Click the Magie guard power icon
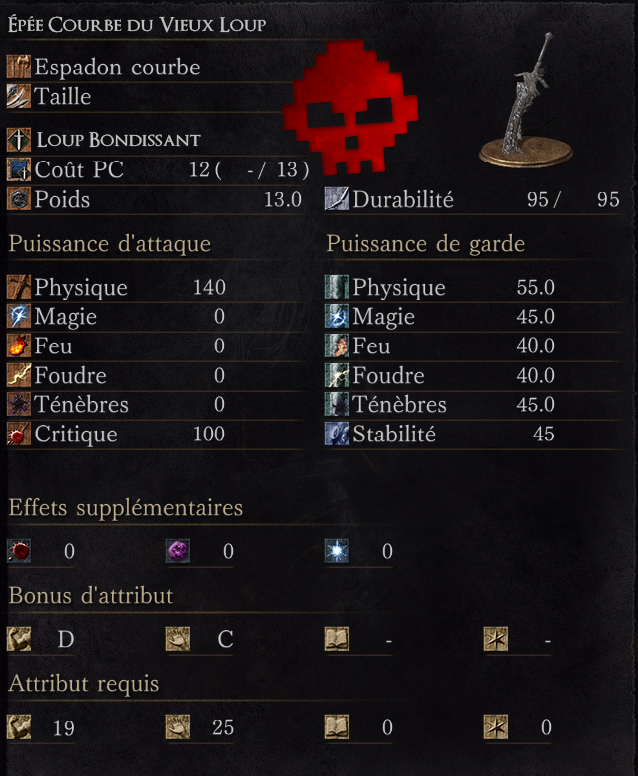The height and width of the screenshot is (776, 638). (337, 316)
